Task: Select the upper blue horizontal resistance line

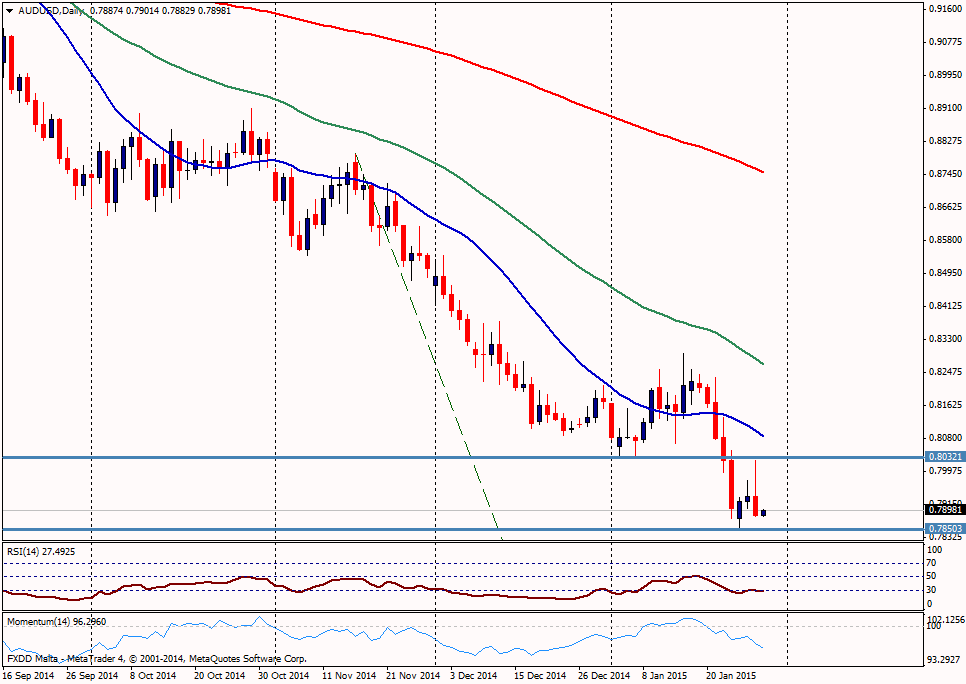Action: point(300,457)
